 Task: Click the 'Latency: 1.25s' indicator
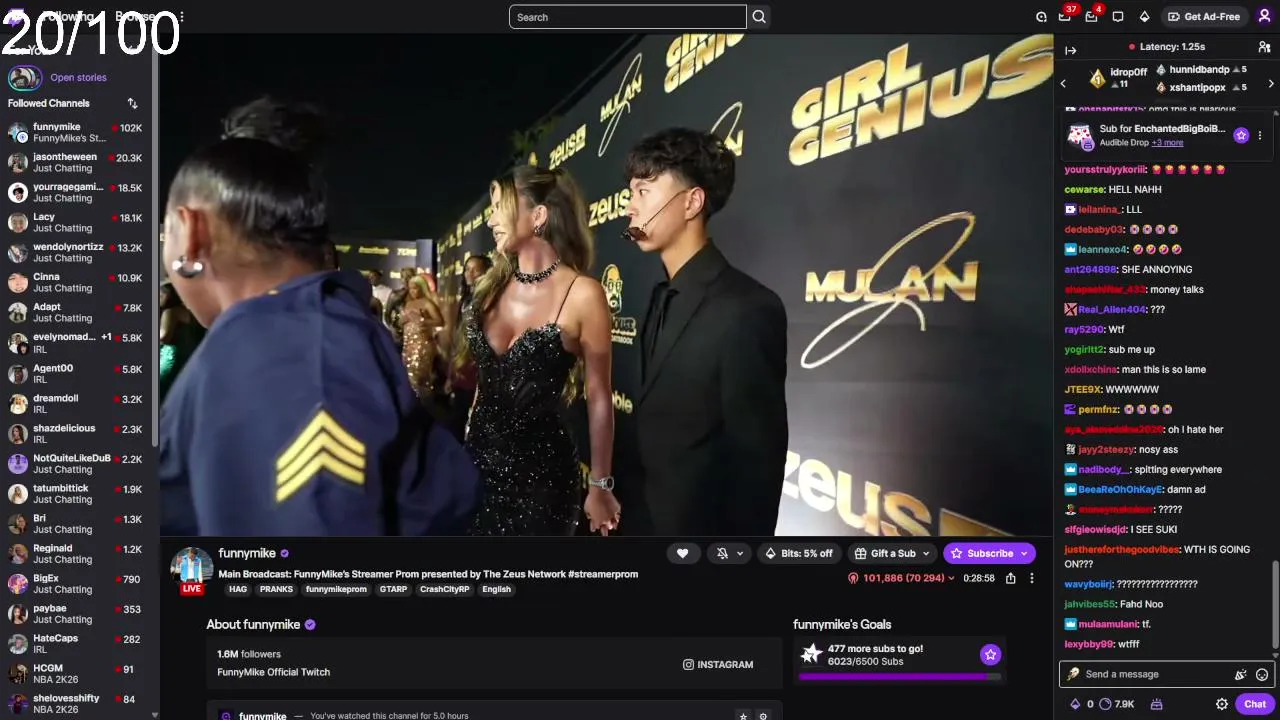click(1166, 47)
